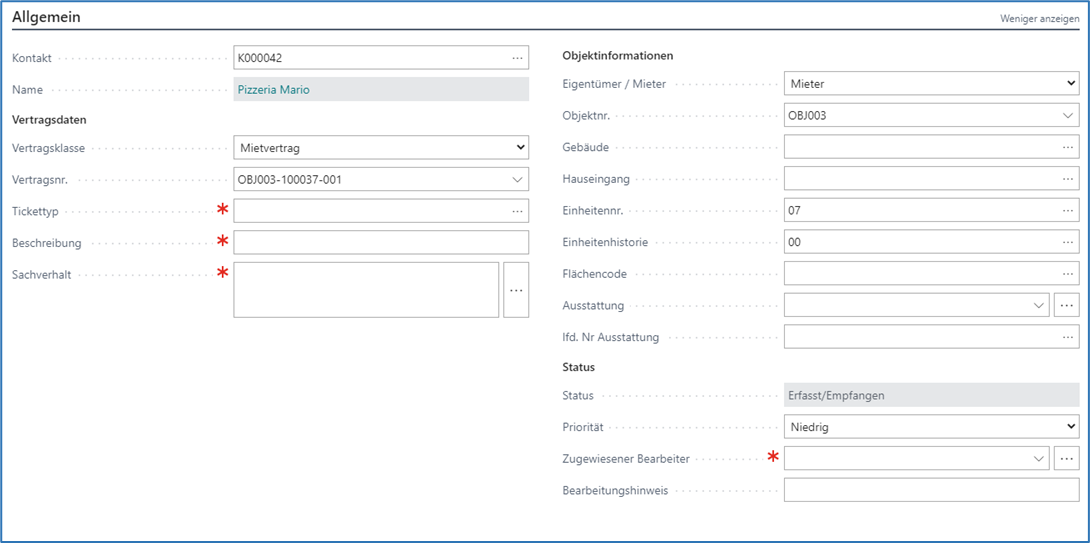Expand the Vertragsklasse dropdown
1090x543 pixels.
point(519,148)
